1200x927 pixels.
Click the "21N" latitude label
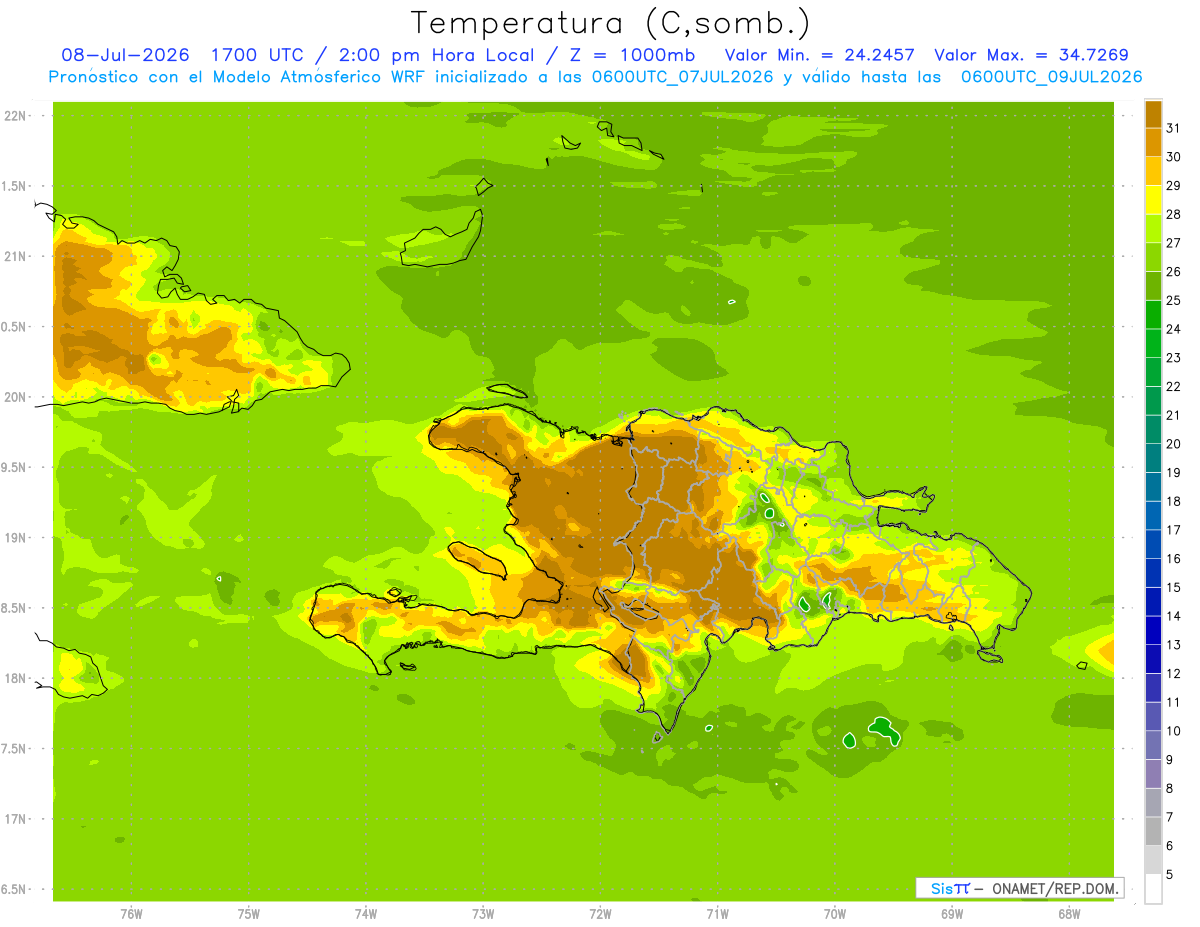17,256
